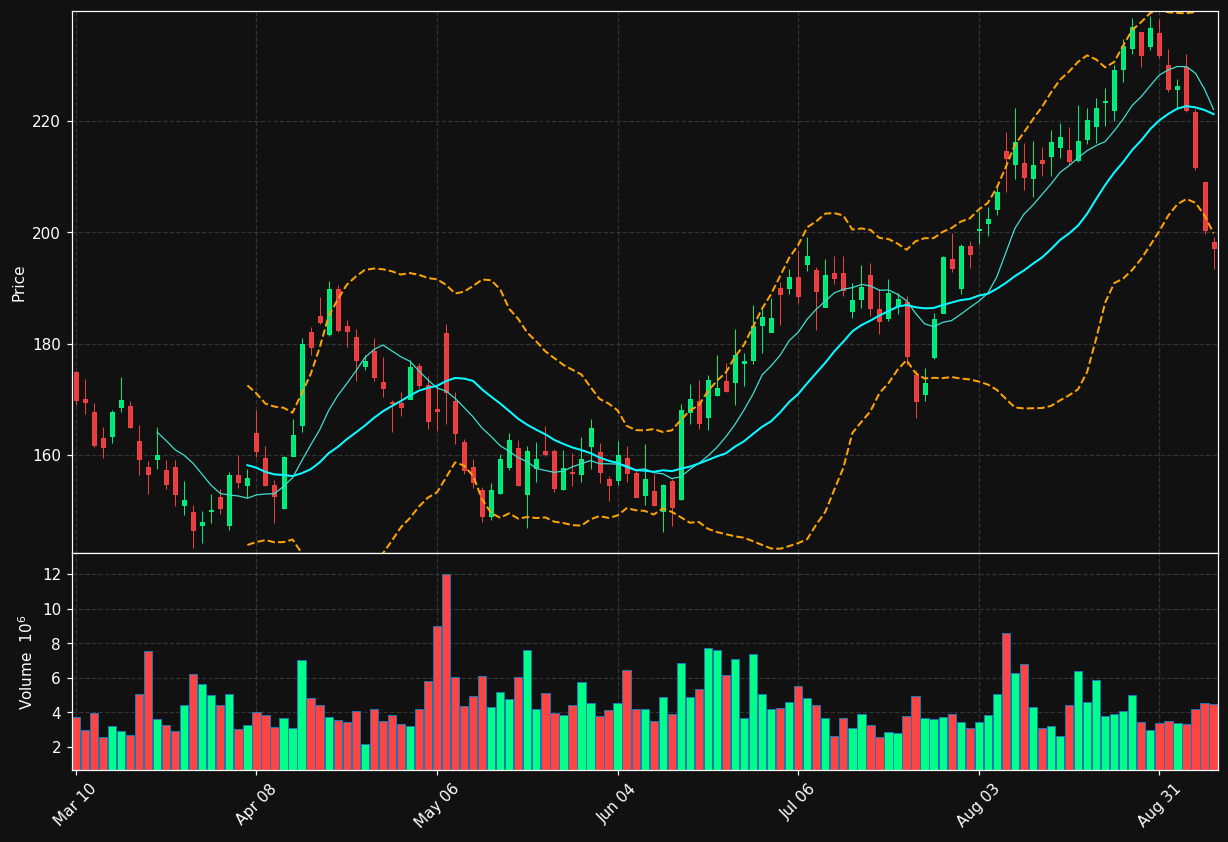Click the 12 volume tick label
Viewport: 1228px width, 842px height.
(51, 575)
